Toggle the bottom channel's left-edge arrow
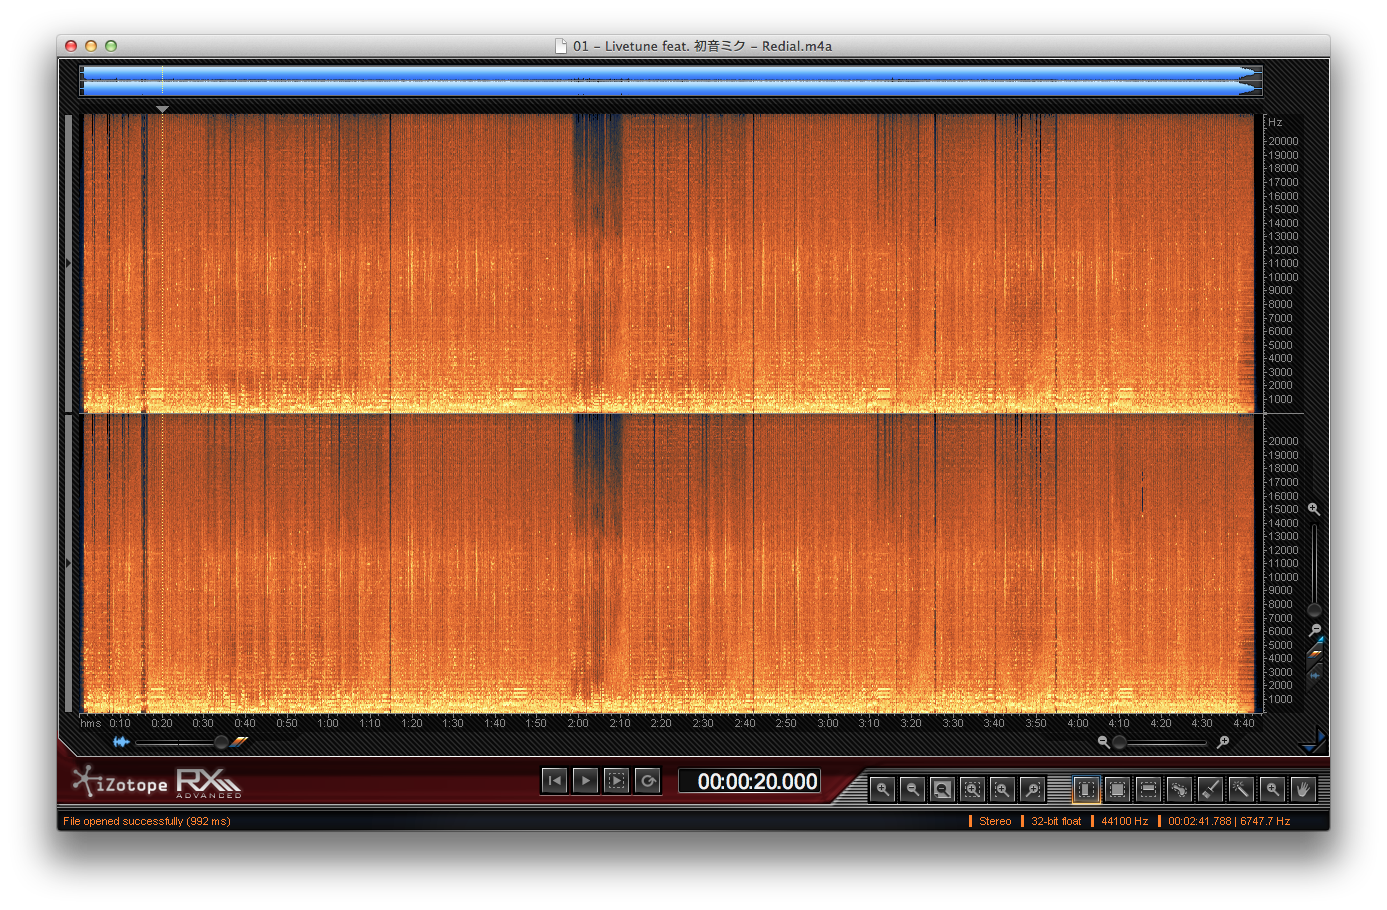Screen dimensions: 1387x910 (x=69, y=563)
